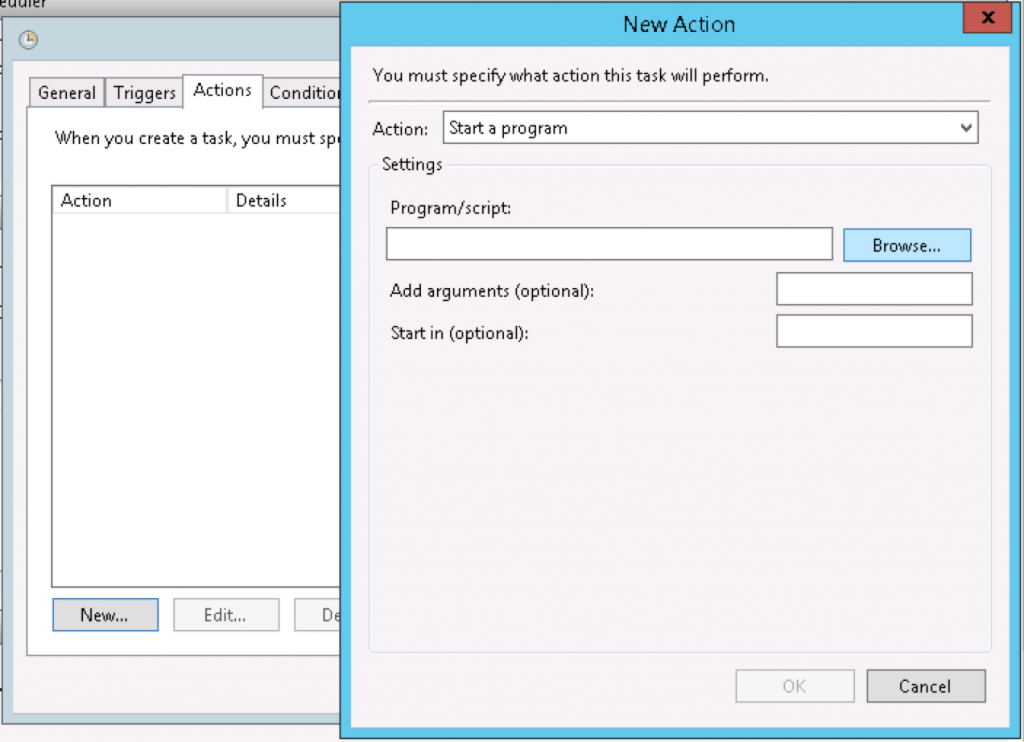Image resolution: width=1024 pixels, height=742 pixels.
Task: Click inside the Program/script field
Action: (608, 243)
